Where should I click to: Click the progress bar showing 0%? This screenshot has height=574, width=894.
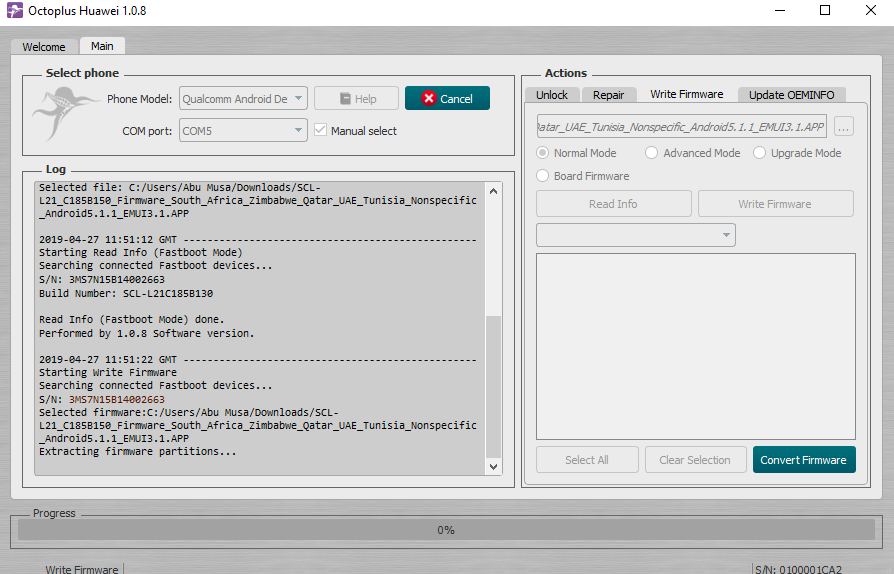[x=446, y=530]
